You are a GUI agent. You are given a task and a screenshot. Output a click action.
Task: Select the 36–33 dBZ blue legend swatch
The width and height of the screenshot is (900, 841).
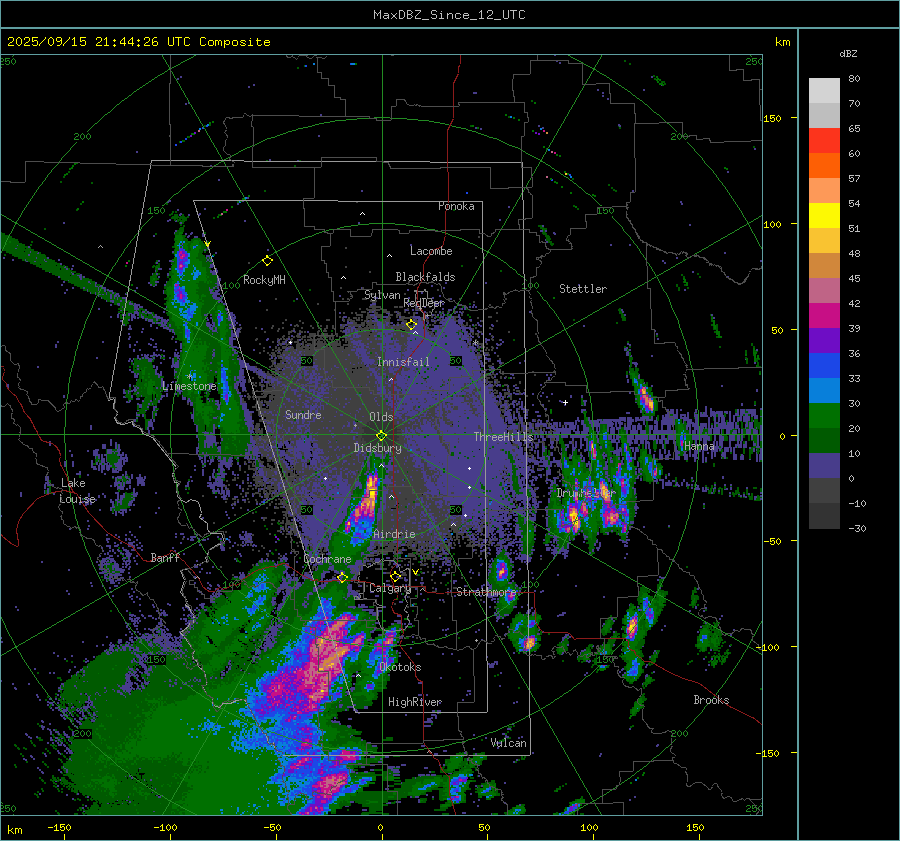(x=824, y=366)
